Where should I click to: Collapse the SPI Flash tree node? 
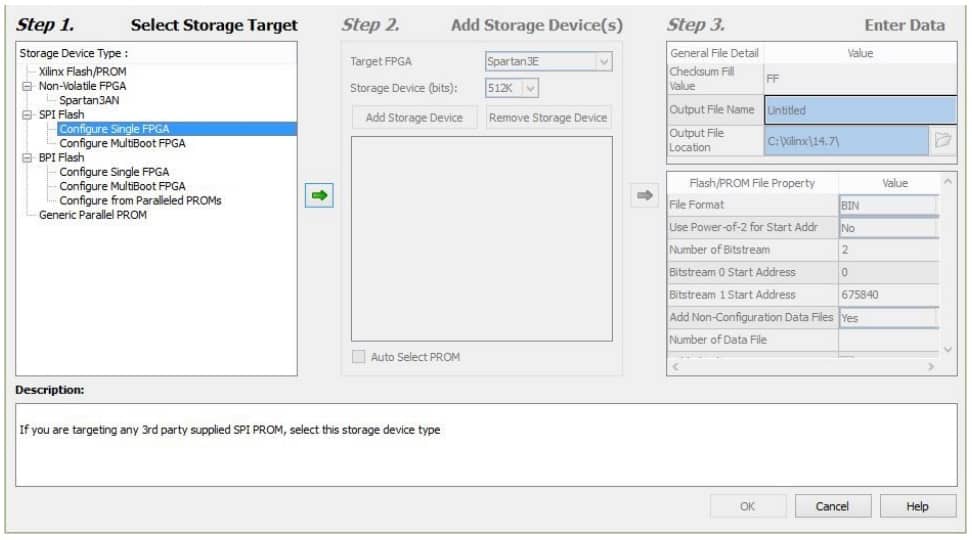click(27, 115)
